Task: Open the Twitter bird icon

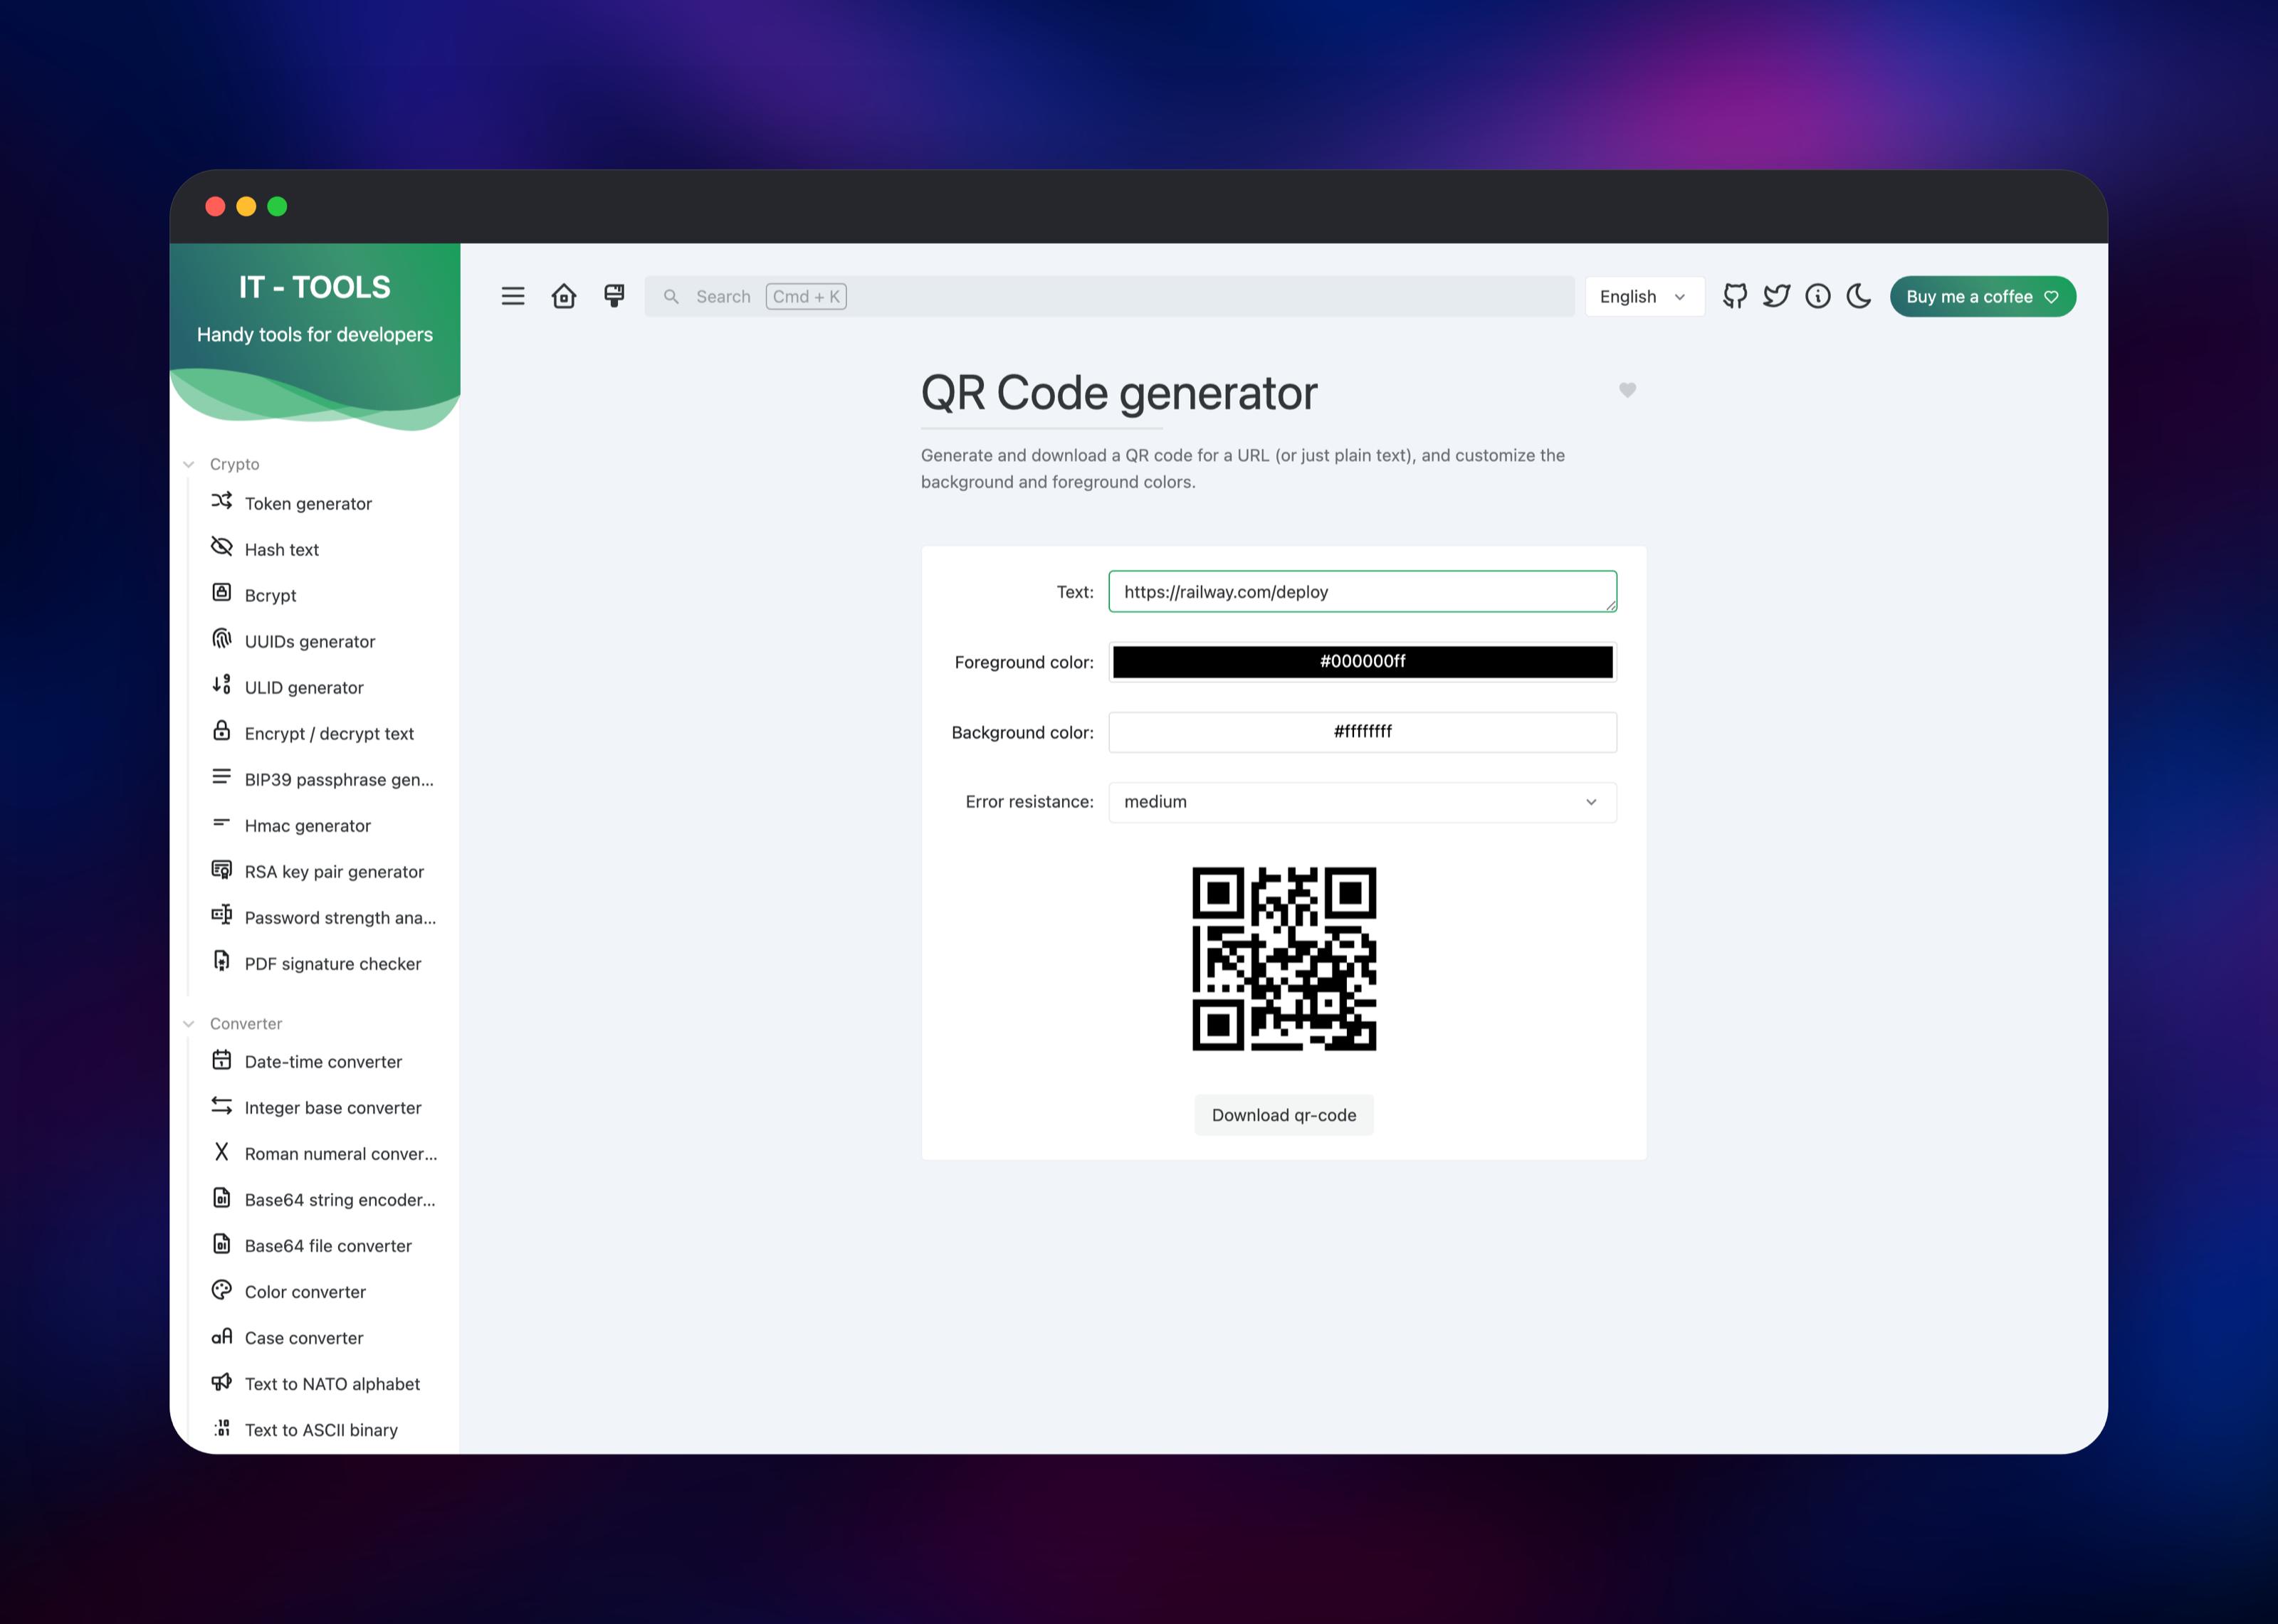Action: 1776,296
